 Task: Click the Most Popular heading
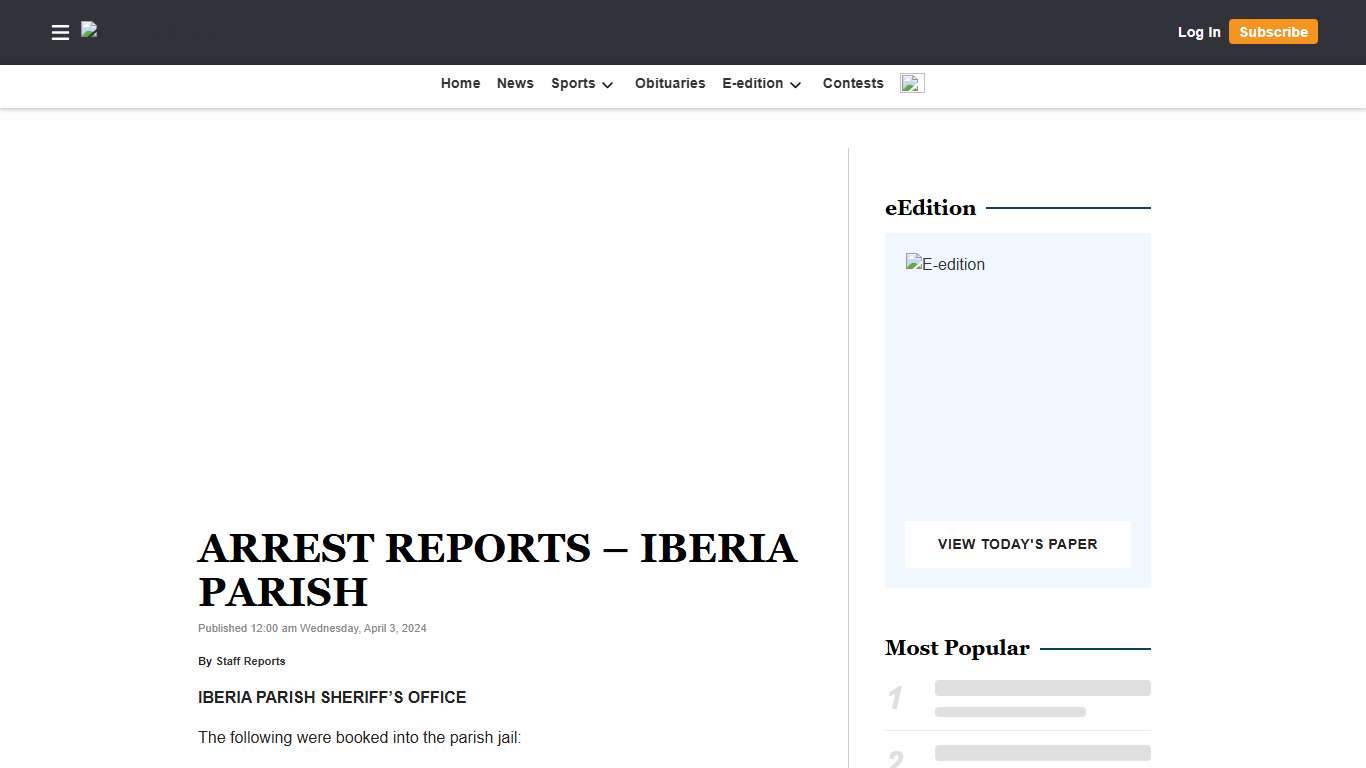[x=957, y=648]
